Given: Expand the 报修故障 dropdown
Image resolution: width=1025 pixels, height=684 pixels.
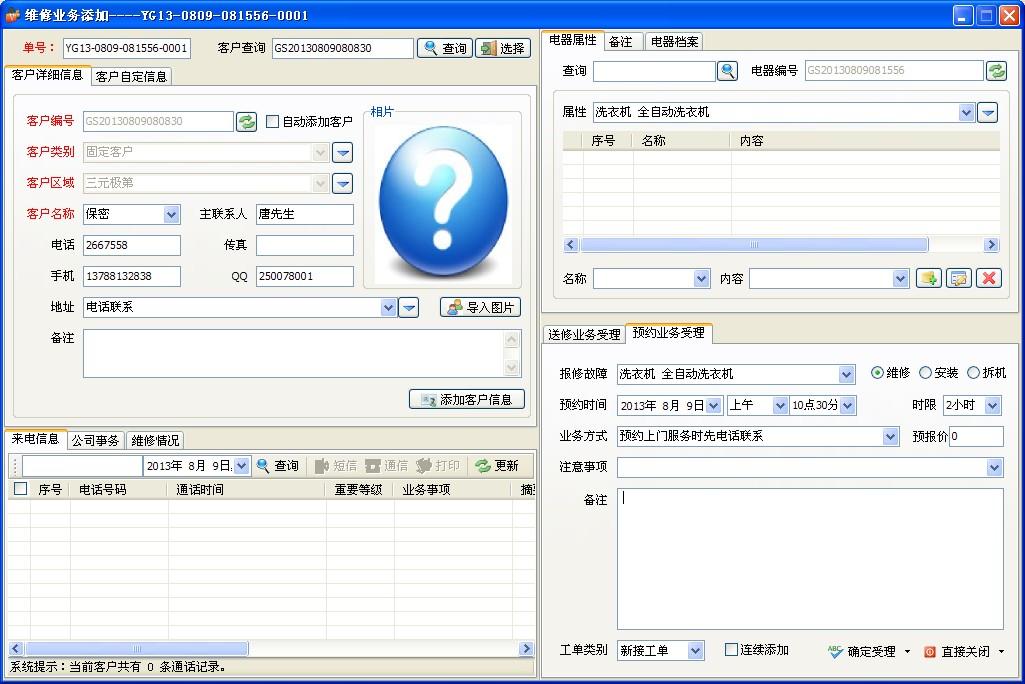Looking at the screenshot, I should coord(847,375).
